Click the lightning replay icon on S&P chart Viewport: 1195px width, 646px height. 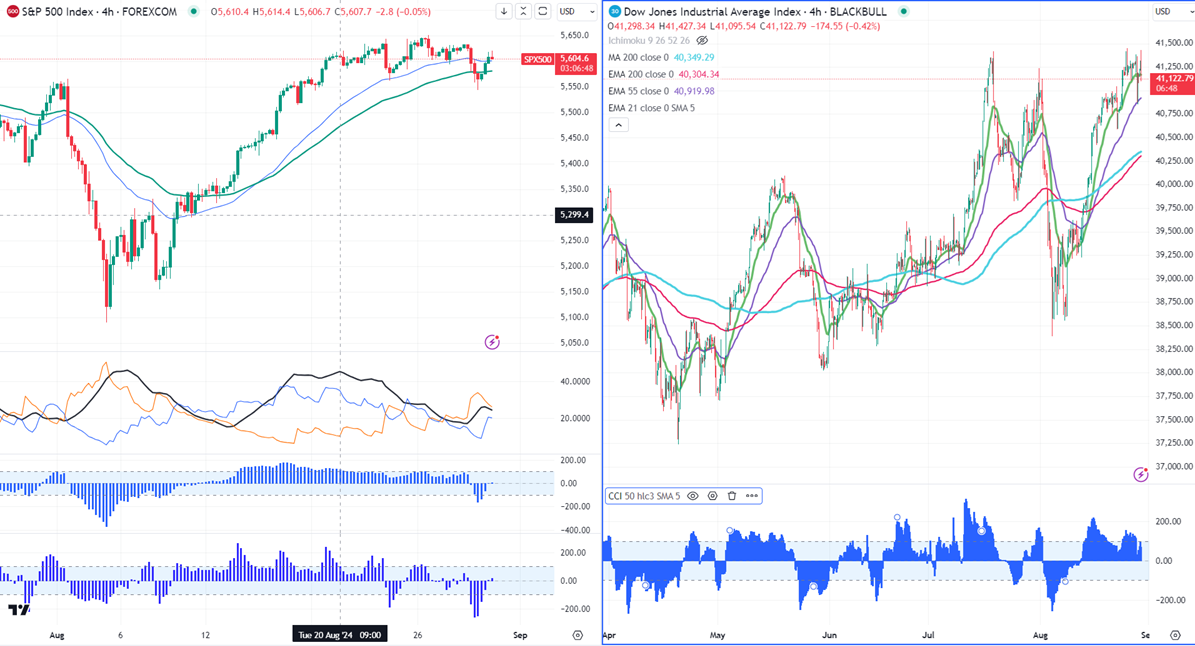(x=492, y=342)
